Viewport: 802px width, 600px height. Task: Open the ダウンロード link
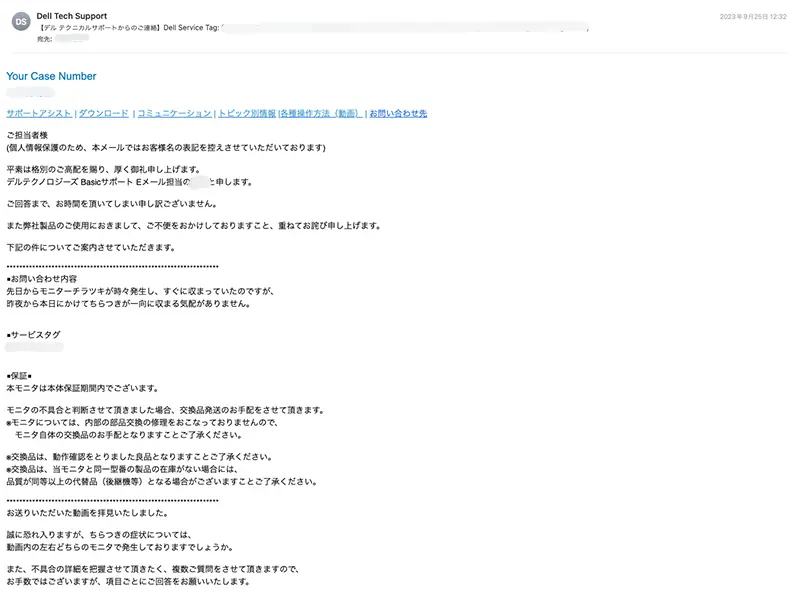point(104,114)
